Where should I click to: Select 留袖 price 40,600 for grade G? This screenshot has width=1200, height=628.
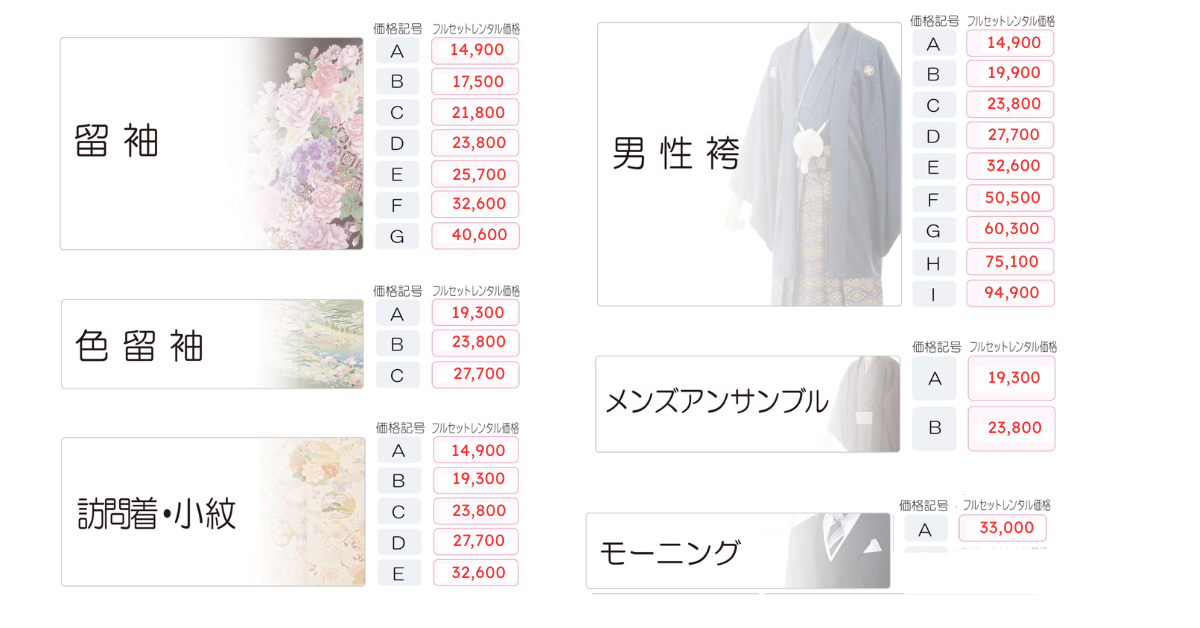coord(476,236)
